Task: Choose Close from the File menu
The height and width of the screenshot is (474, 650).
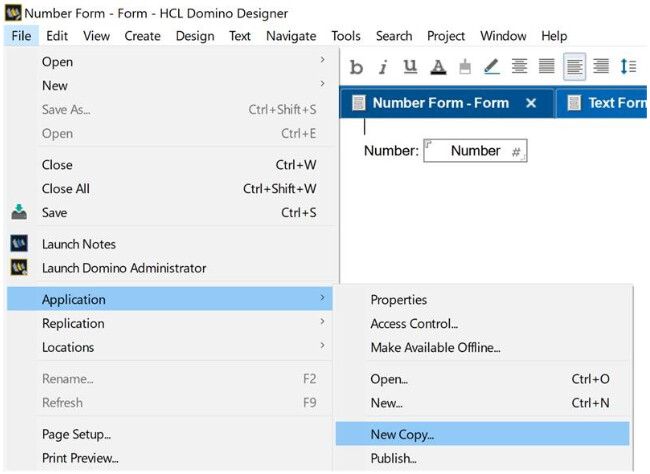Action: (179, 165)
